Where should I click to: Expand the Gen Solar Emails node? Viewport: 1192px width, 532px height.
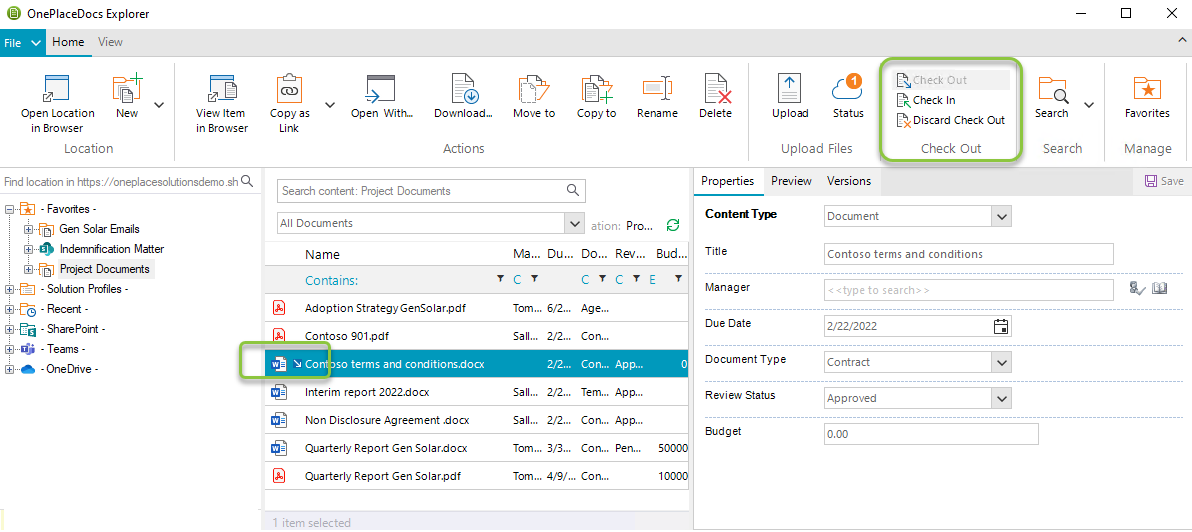(29, 229)
